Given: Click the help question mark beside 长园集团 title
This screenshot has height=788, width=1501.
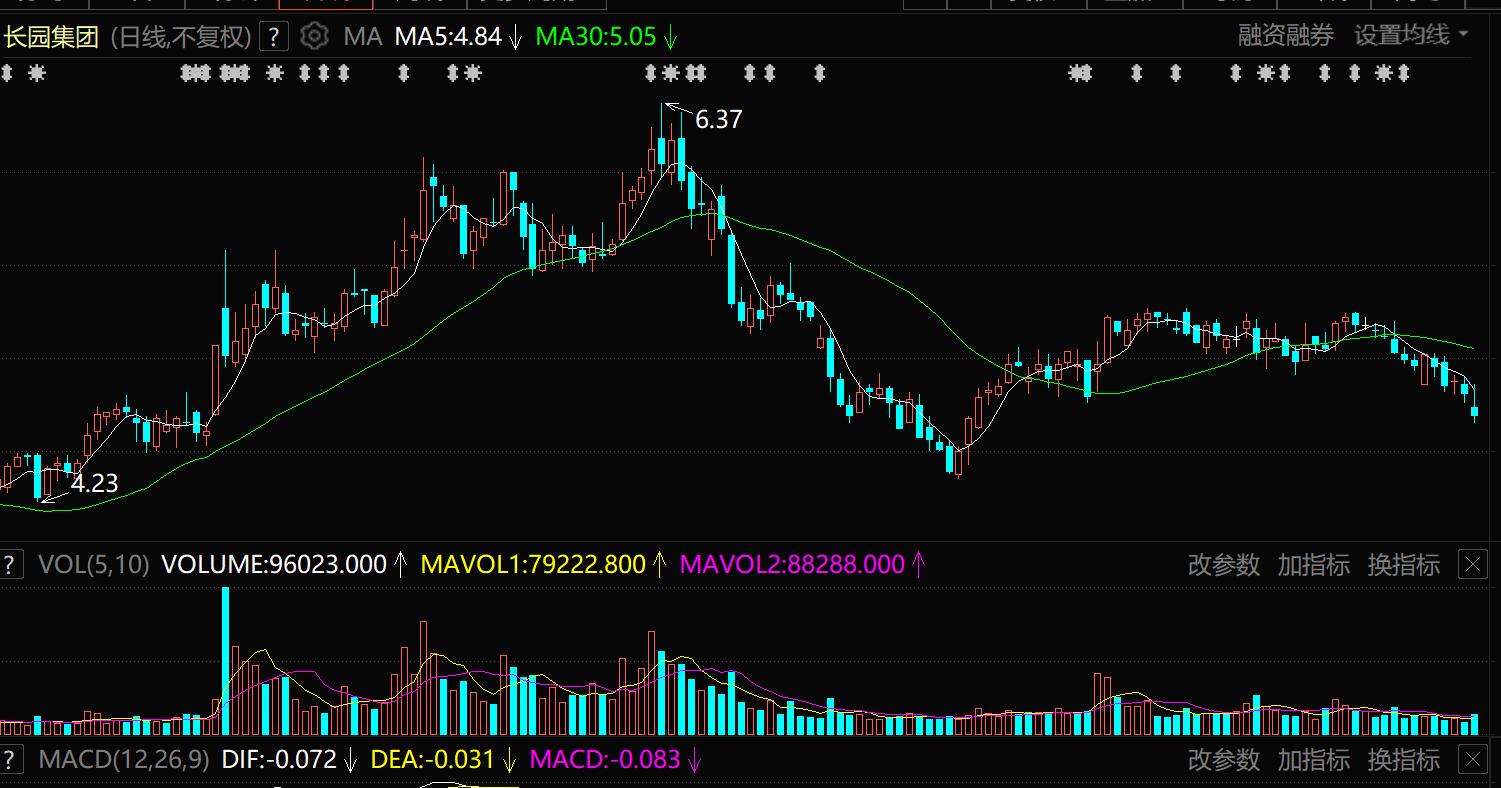Looking at the screenshot, I should point(273,37).
